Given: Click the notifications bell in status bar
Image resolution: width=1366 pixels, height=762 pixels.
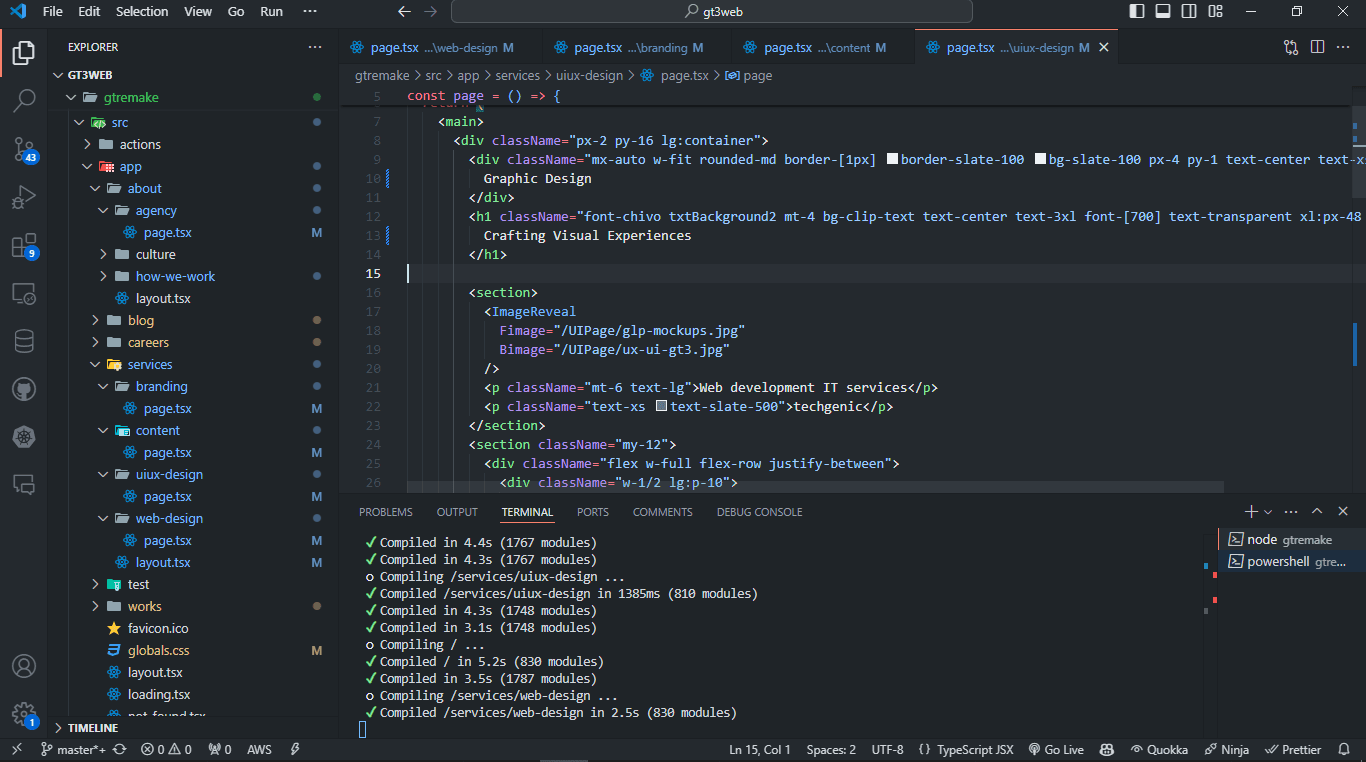Looking at the screenshot, I should (1343, 749).
